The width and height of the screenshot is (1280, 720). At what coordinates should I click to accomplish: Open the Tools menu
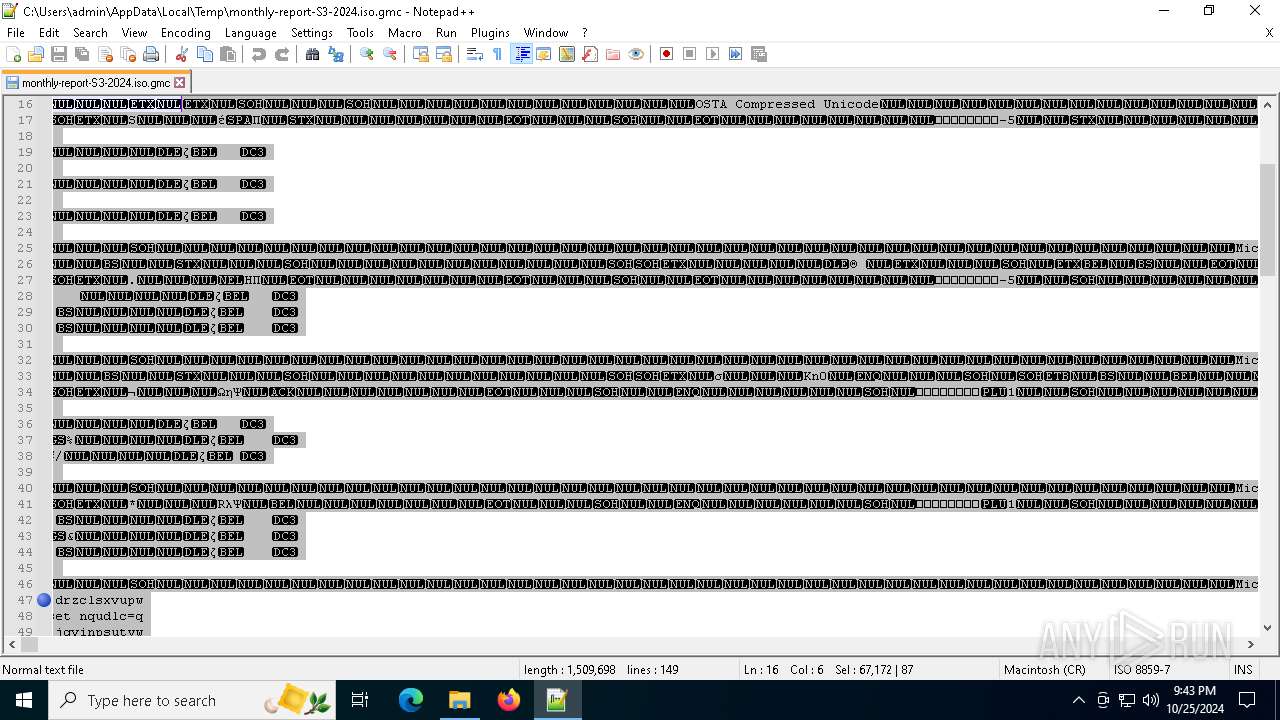tap(360, 32)
